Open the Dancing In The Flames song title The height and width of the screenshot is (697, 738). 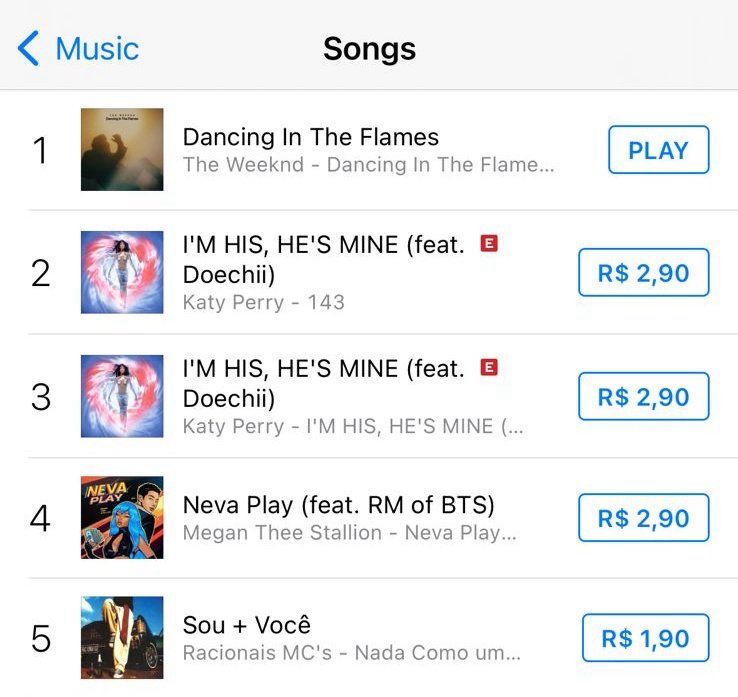coord(310,137)
